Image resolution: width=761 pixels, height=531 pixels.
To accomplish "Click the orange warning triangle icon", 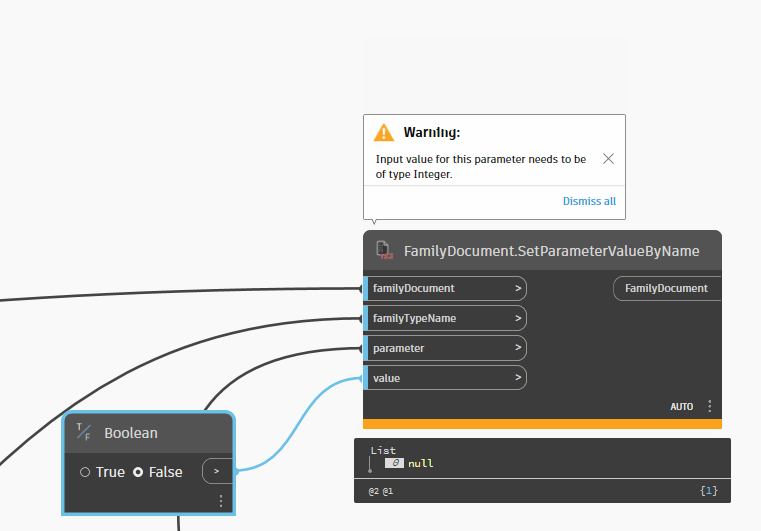I will coord(383,133).
